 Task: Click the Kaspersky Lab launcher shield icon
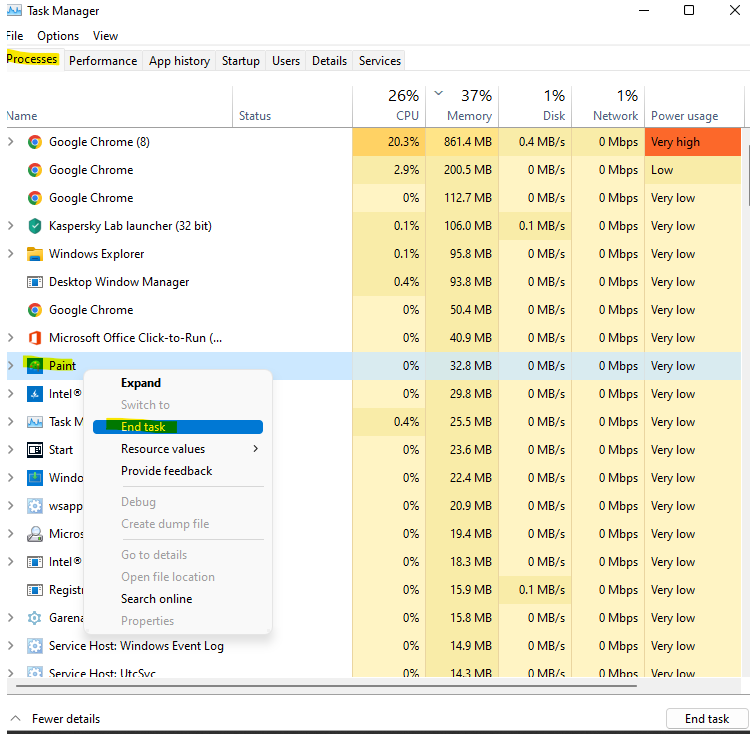[x=34, y=226]
